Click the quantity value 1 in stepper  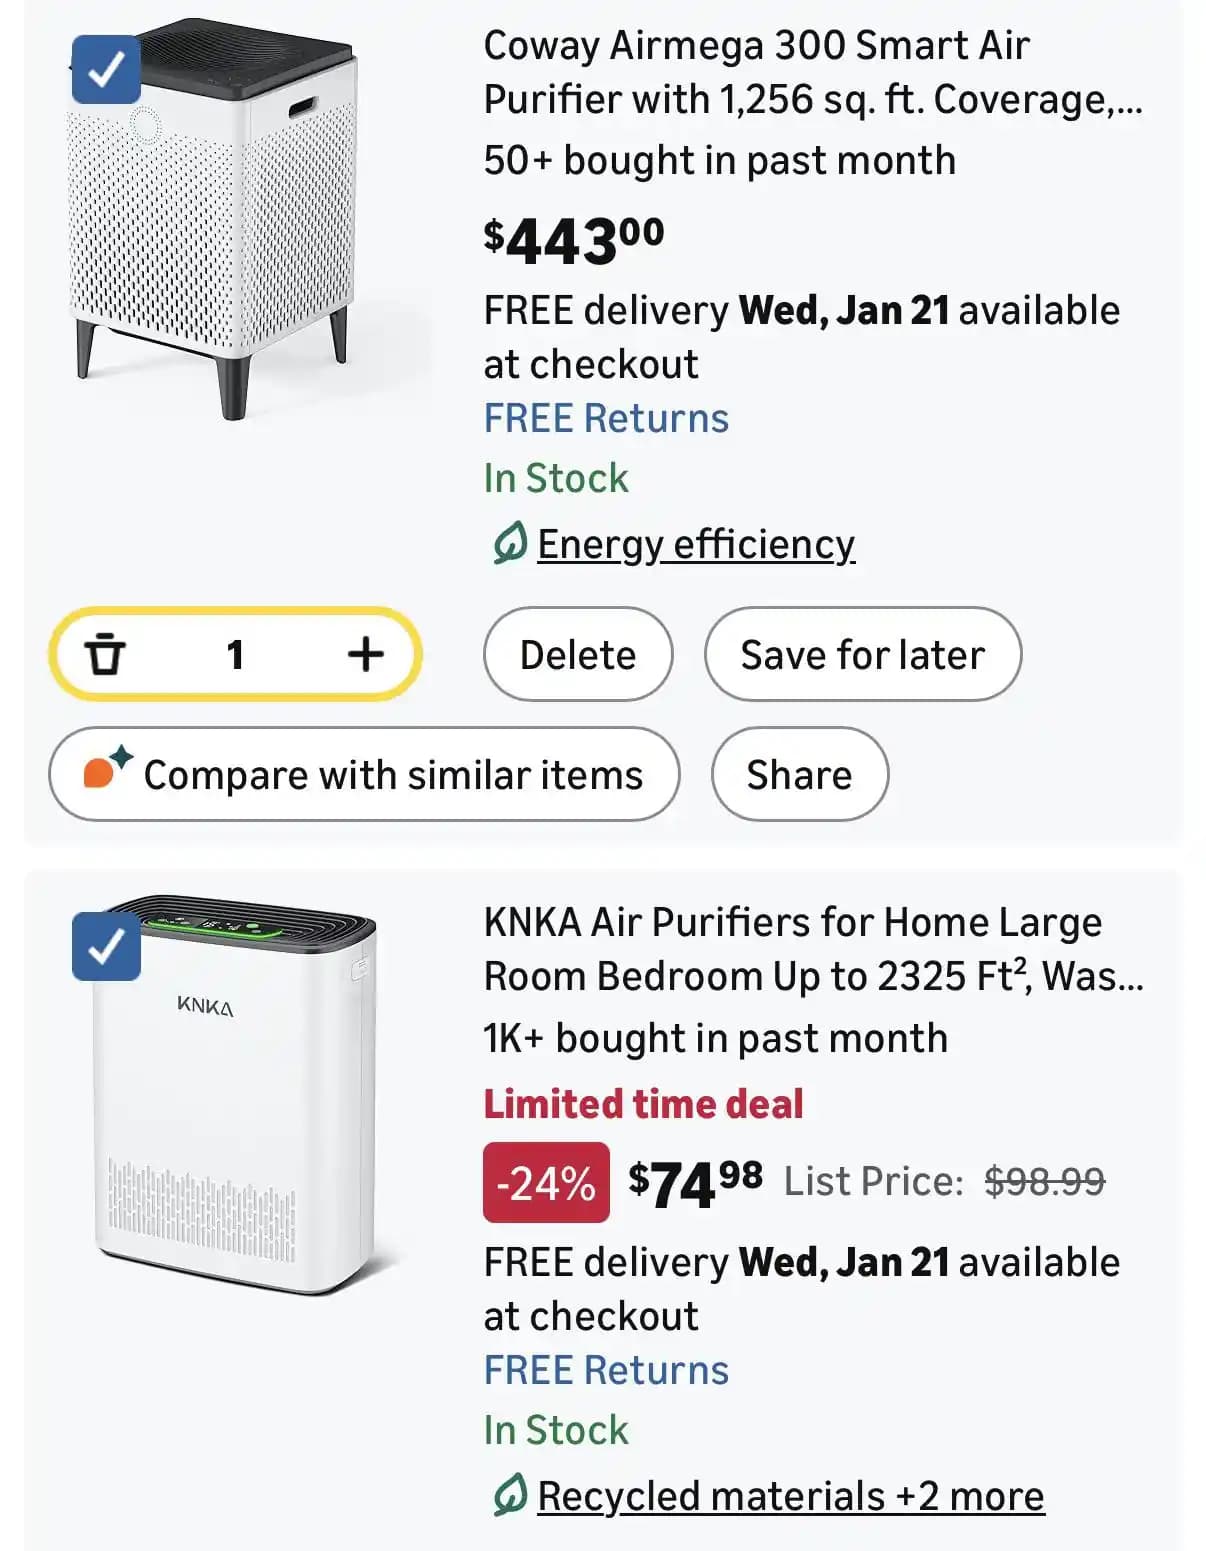click(235, 655)
